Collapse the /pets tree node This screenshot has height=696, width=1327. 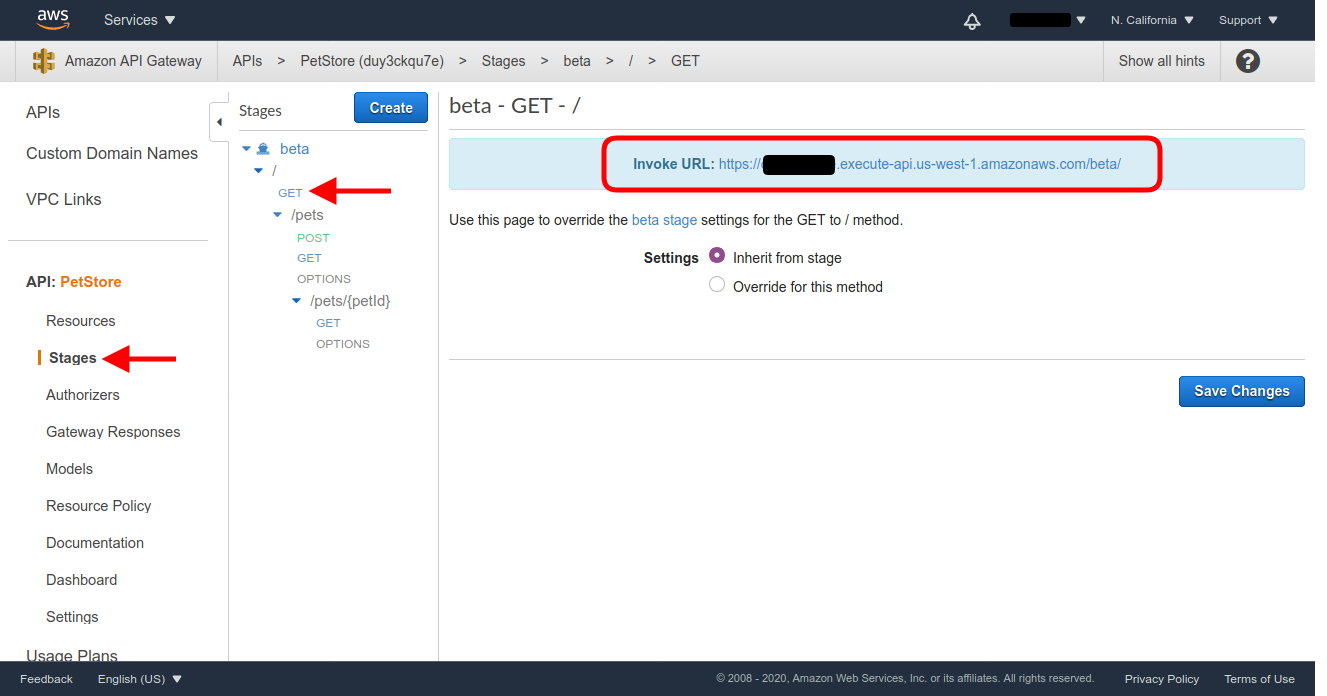[x=278, y=215]
